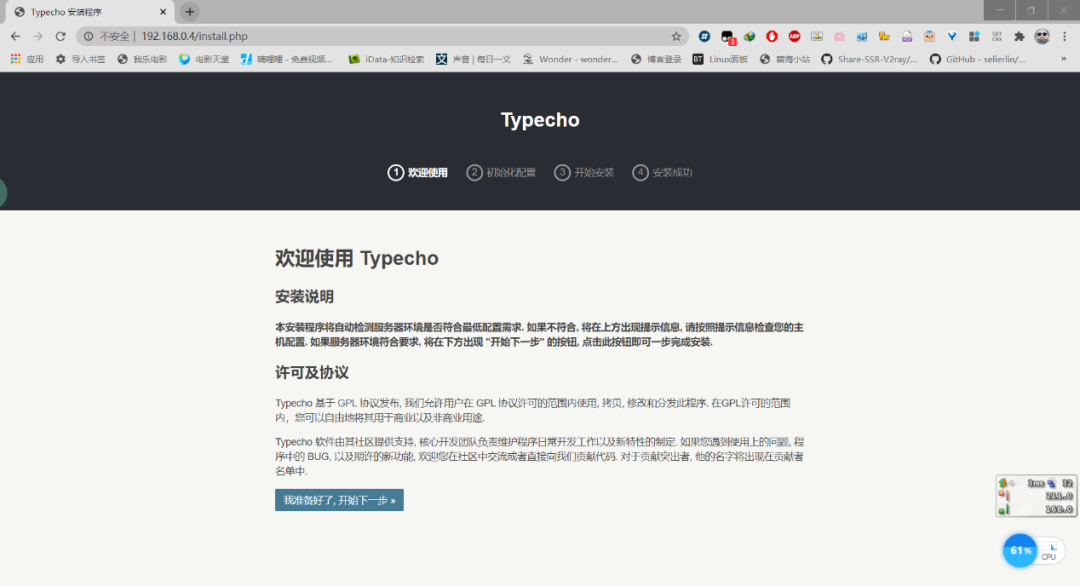
Task: Open the extension with red badge 3
Action: (727, 37)
